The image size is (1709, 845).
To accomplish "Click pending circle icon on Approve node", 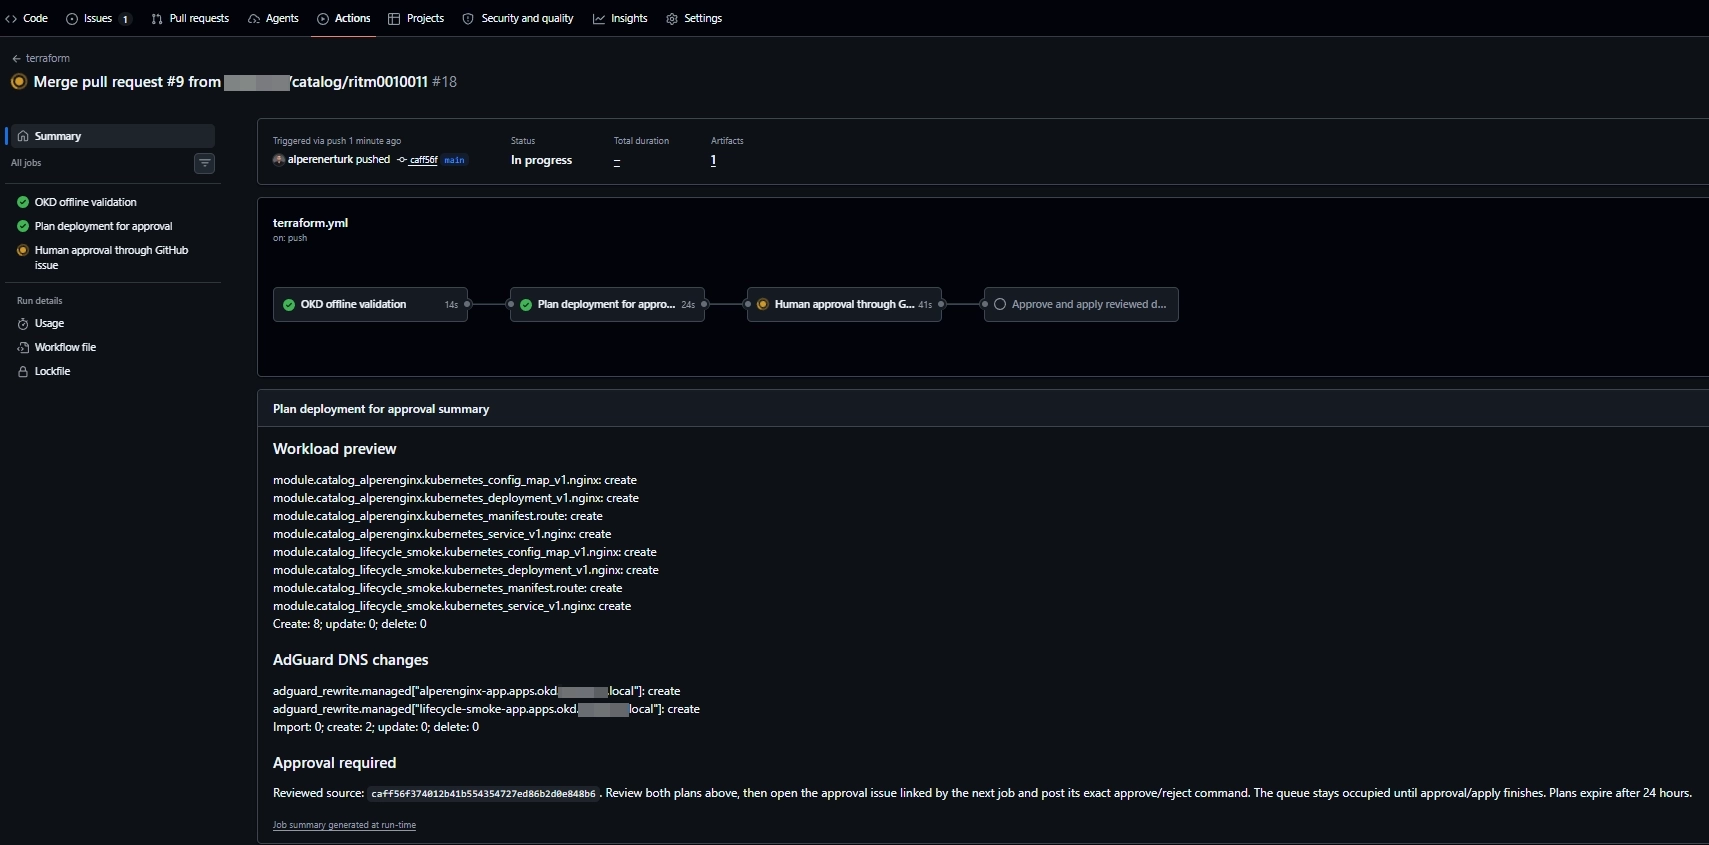I will (x=1000, y=304).
